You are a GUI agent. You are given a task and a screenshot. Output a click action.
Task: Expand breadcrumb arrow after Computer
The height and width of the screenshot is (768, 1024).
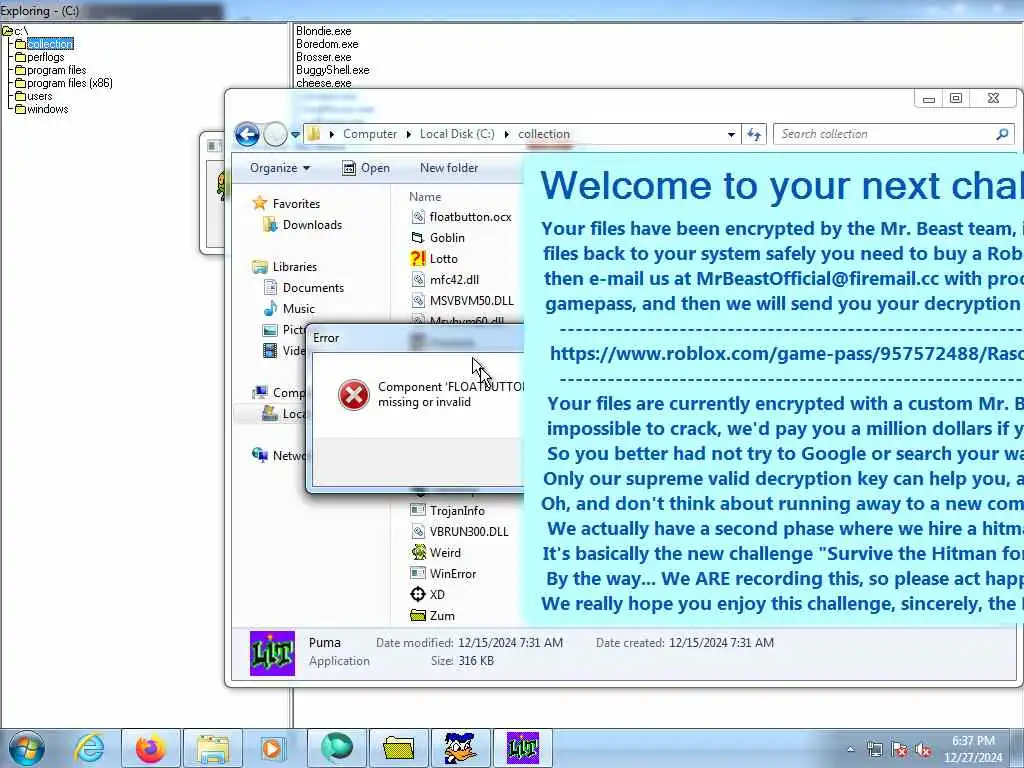point(408,135)
